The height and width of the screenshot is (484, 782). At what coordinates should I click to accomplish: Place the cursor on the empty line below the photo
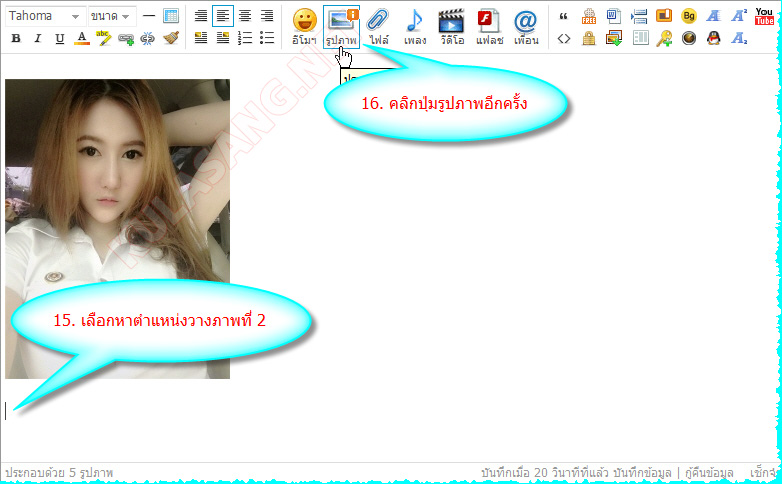pyautogui.click(x=6, y=411)
